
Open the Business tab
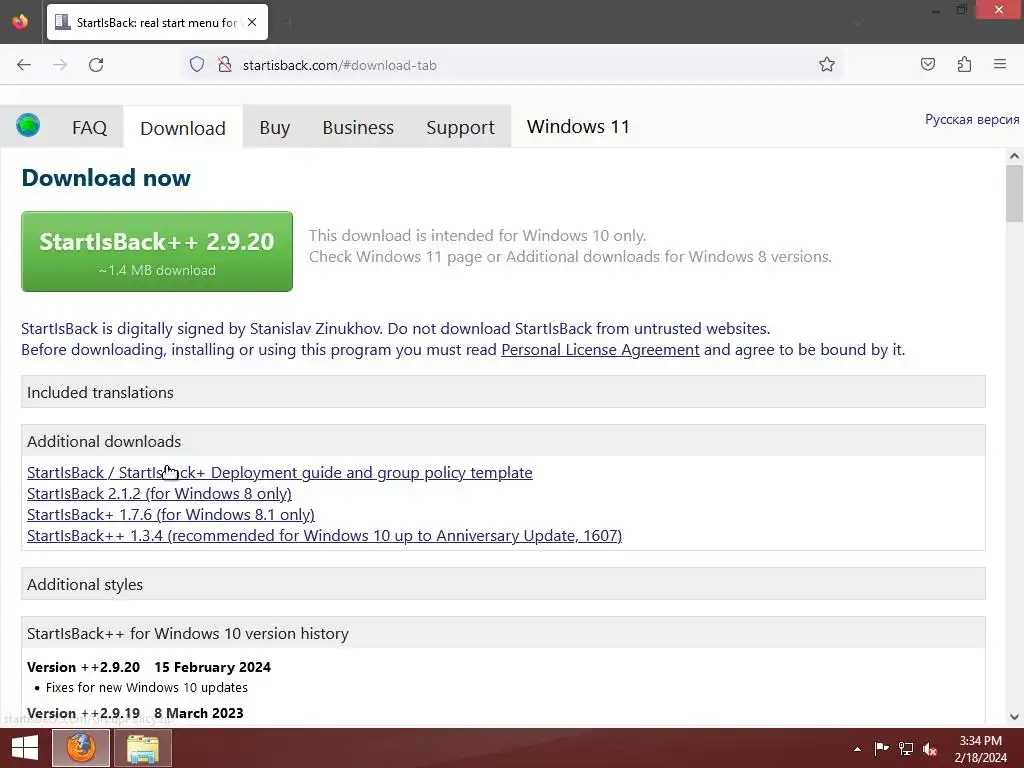(358, 127)
